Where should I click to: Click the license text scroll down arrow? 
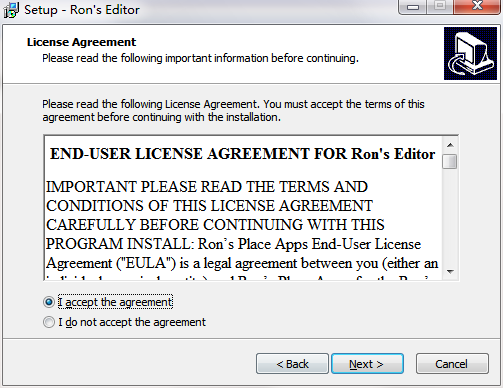[x=450, y=272]
